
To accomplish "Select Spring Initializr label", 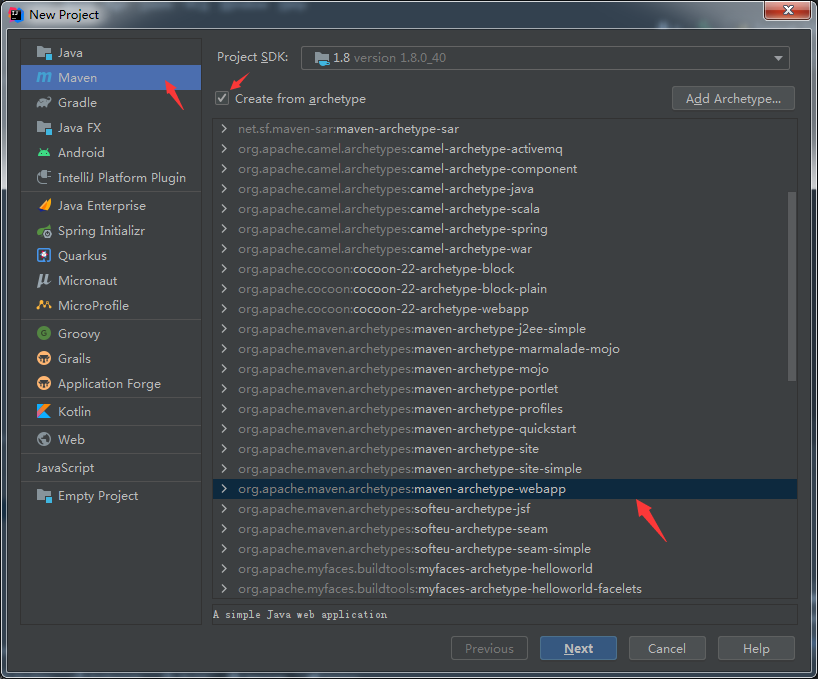I will 101,231.
